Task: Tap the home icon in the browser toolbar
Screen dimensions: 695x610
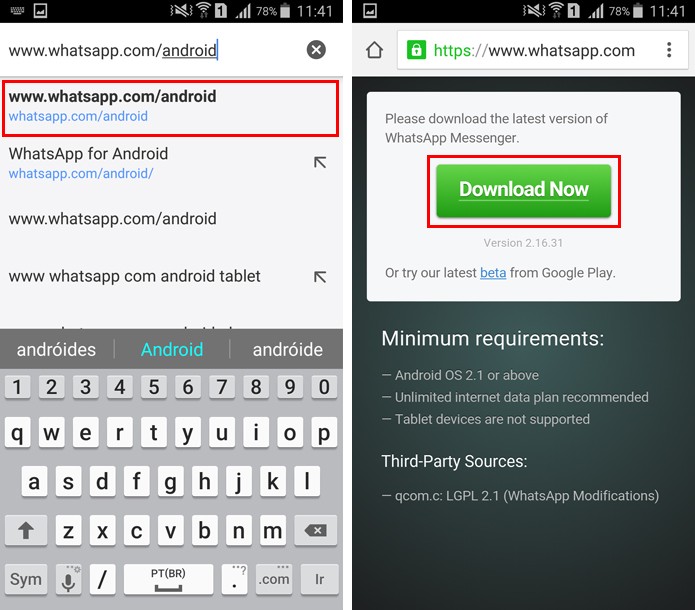Action: pyautogui.click(x=375, y=50)
